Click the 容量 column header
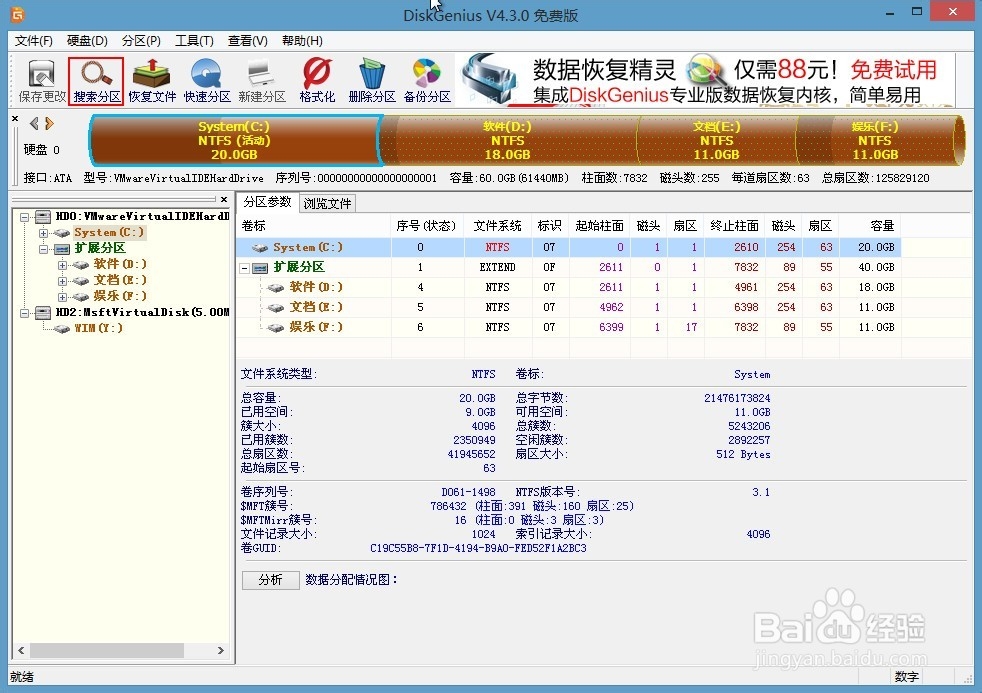 (870, 226)
